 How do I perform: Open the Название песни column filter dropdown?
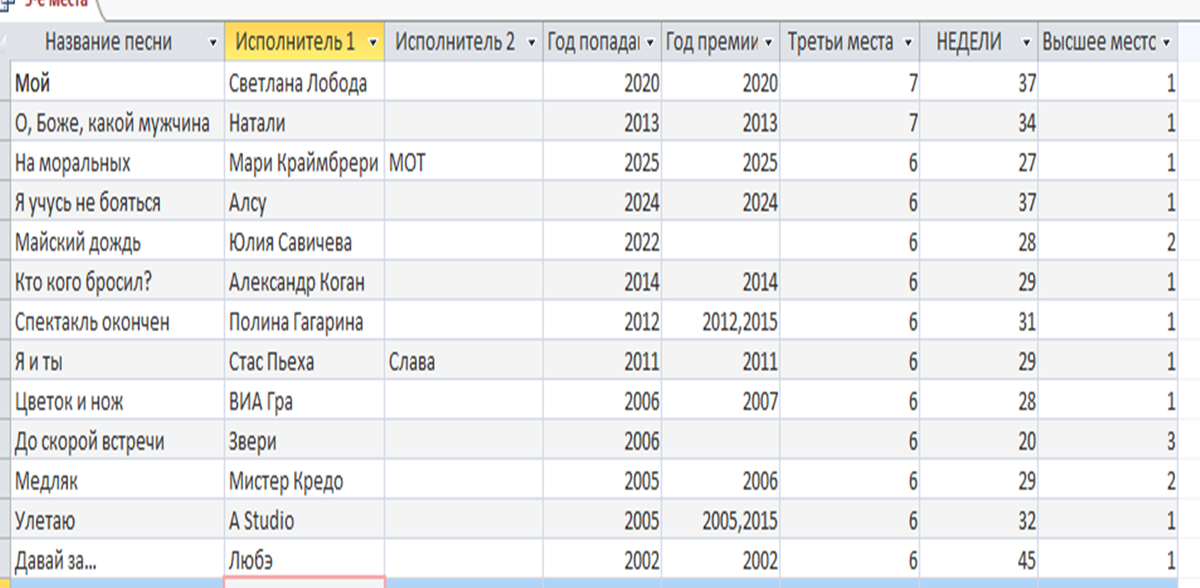(211, 43)
